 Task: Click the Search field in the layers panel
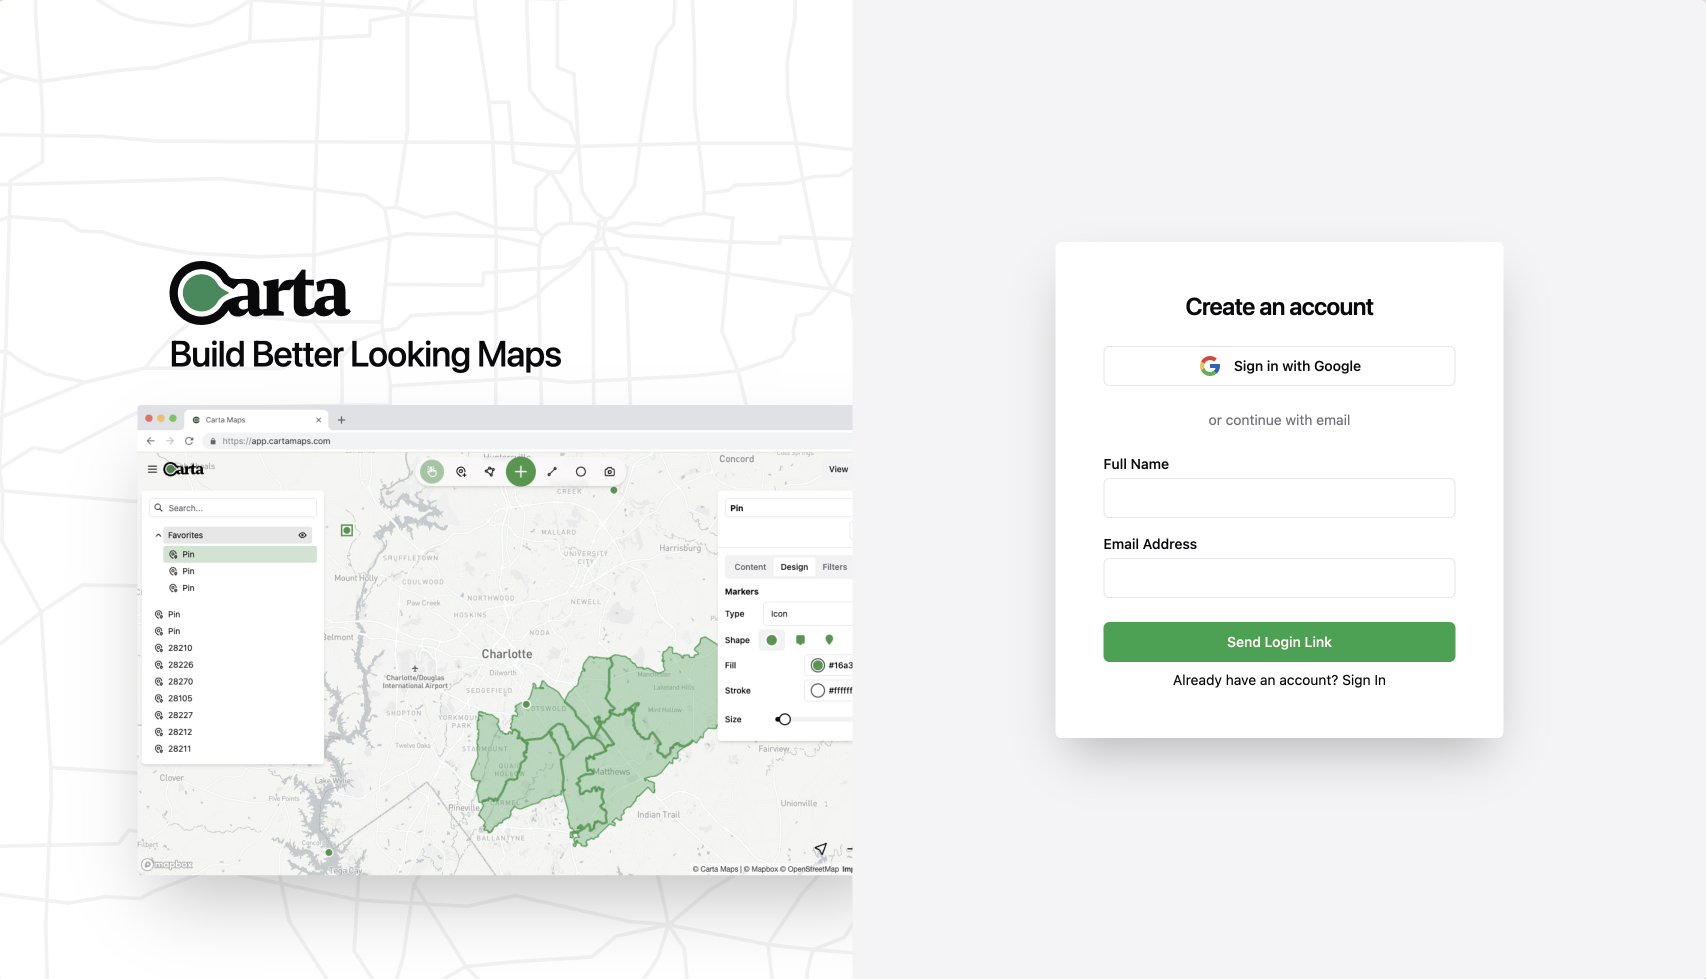(233, 508)
